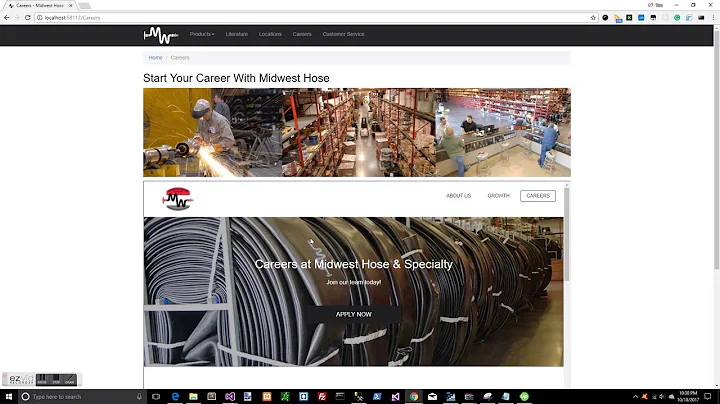Image resolution: width=720 pixels, height=404 pixels.
Task: Open GROWTH link in the embedded frame
Action: tap(499, 196)
